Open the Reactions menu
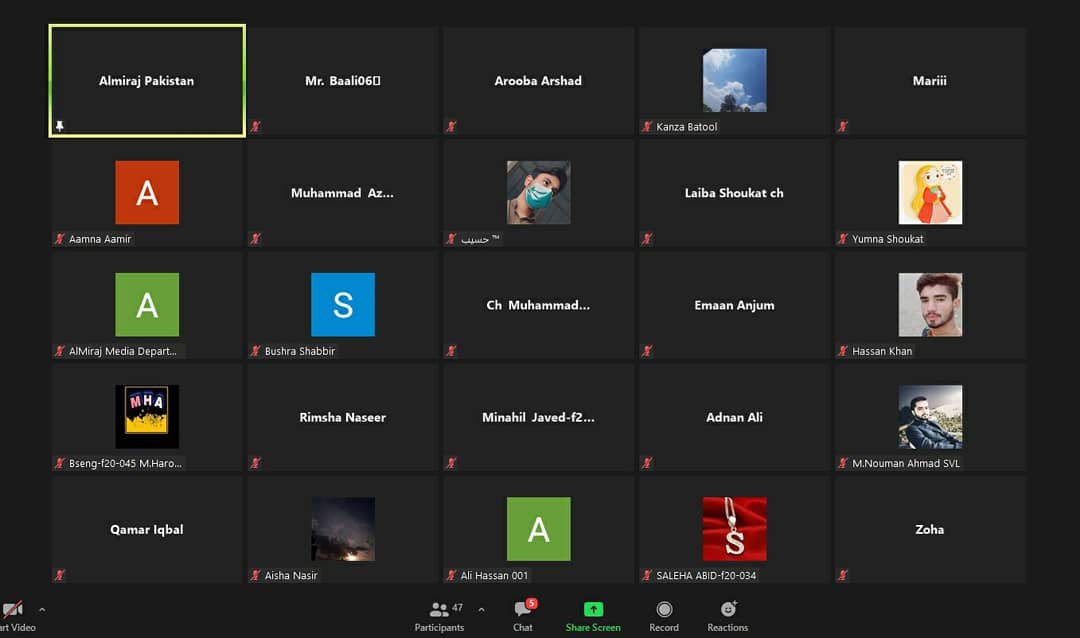1080x638 pixels. [x=727, y=616]
